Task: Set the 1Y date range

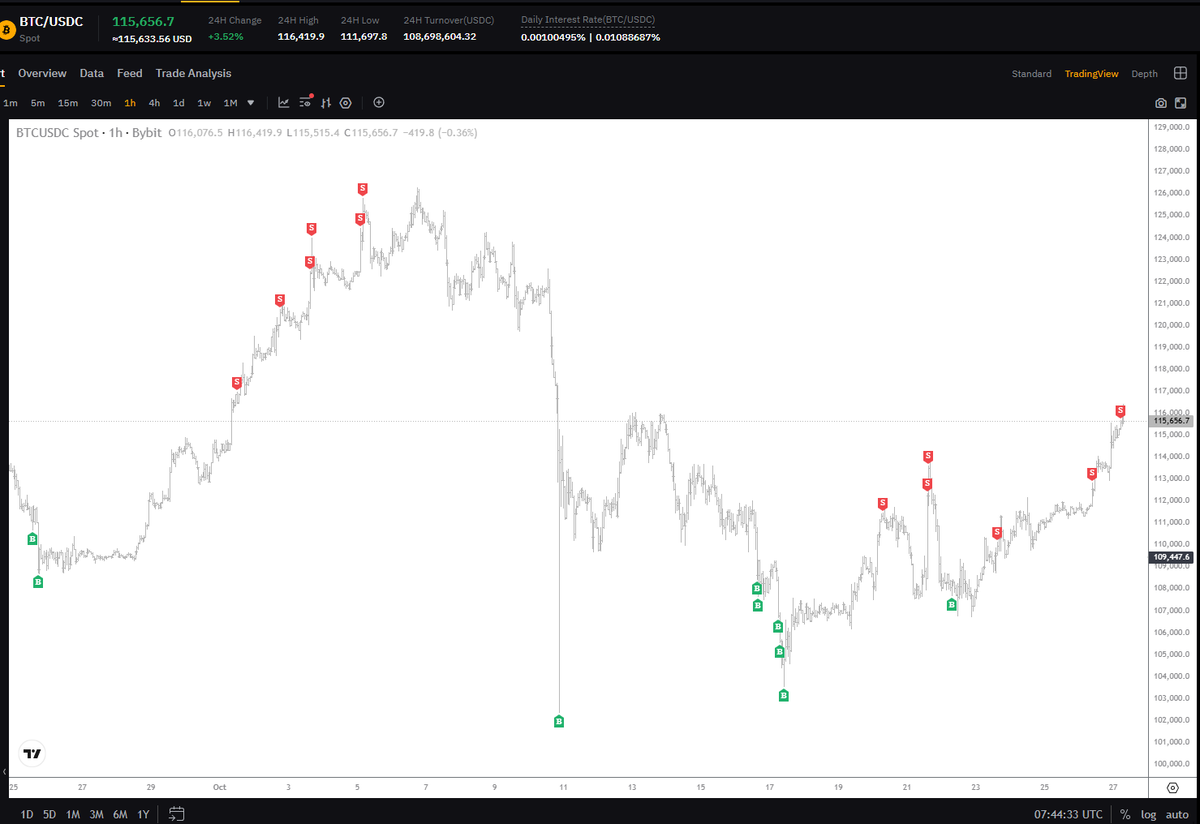Action: 144,814
